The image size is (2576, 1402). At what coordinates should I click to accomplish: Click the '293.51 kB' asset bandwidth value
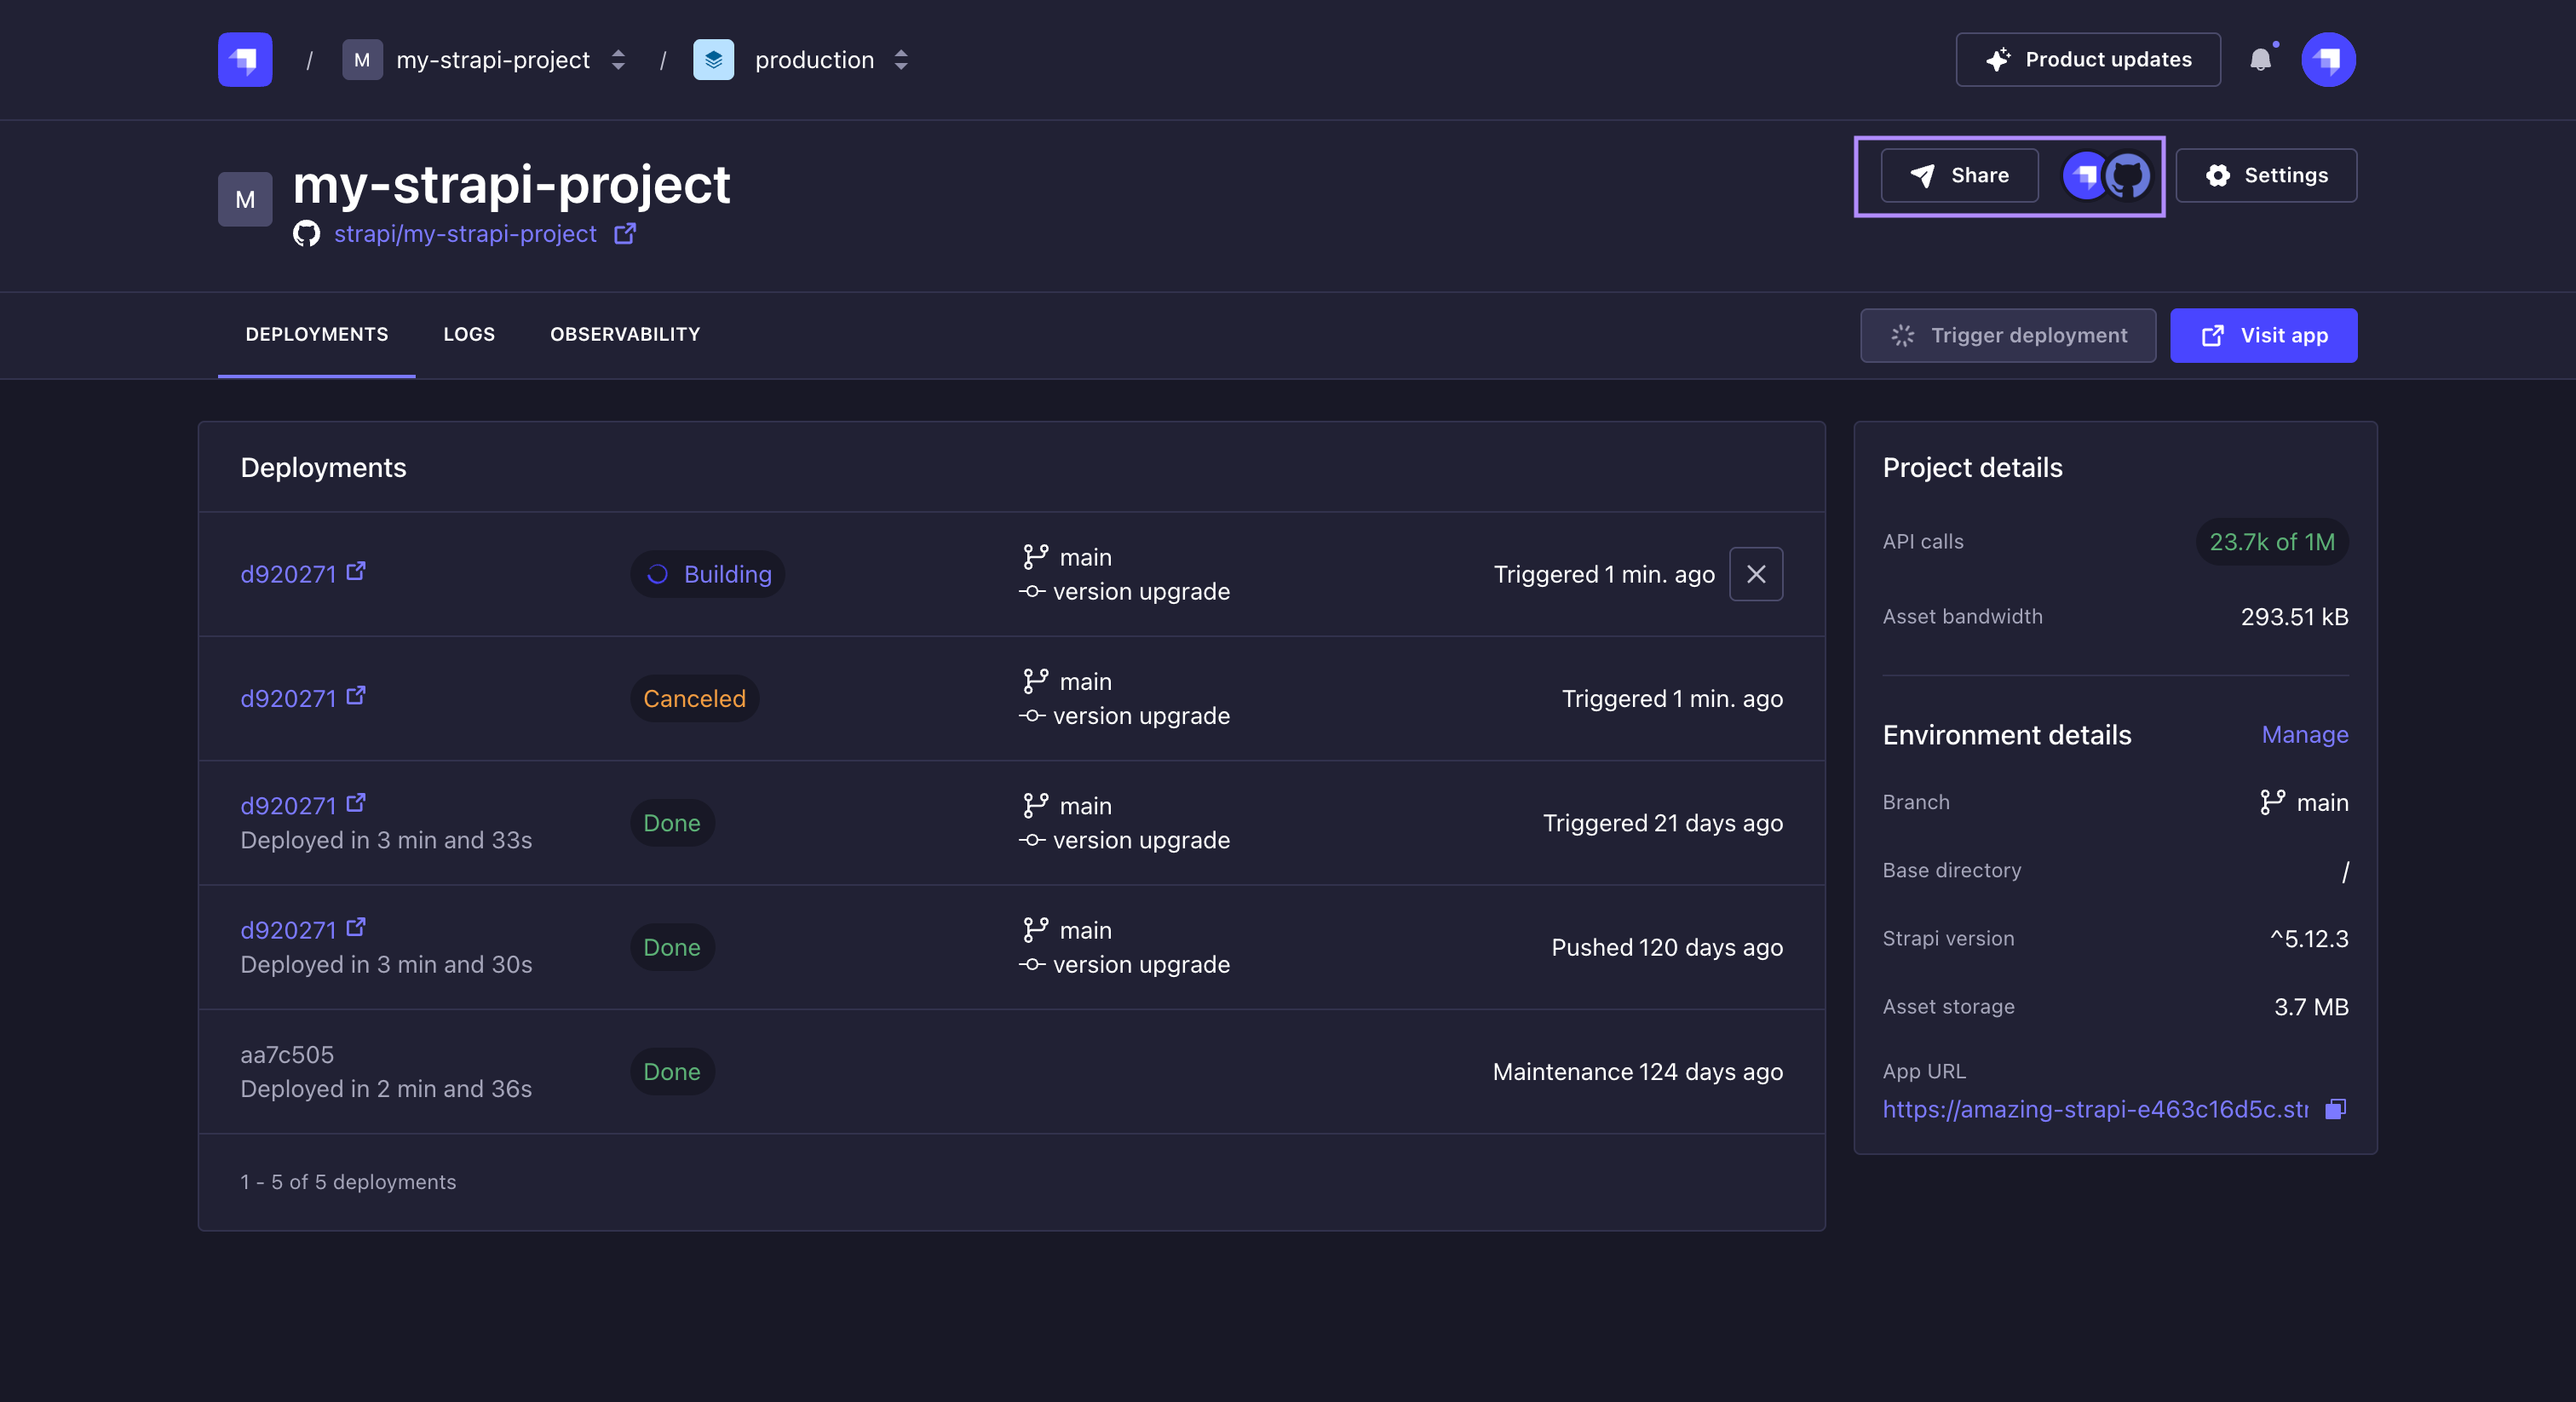point(2294,617)
